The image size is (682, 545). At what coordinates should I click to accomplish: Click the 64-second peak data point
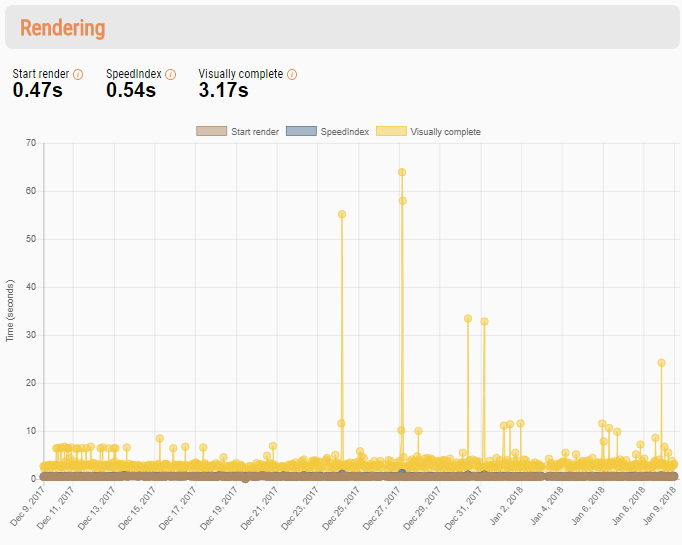pyautogui.click(x=402, y=172)
